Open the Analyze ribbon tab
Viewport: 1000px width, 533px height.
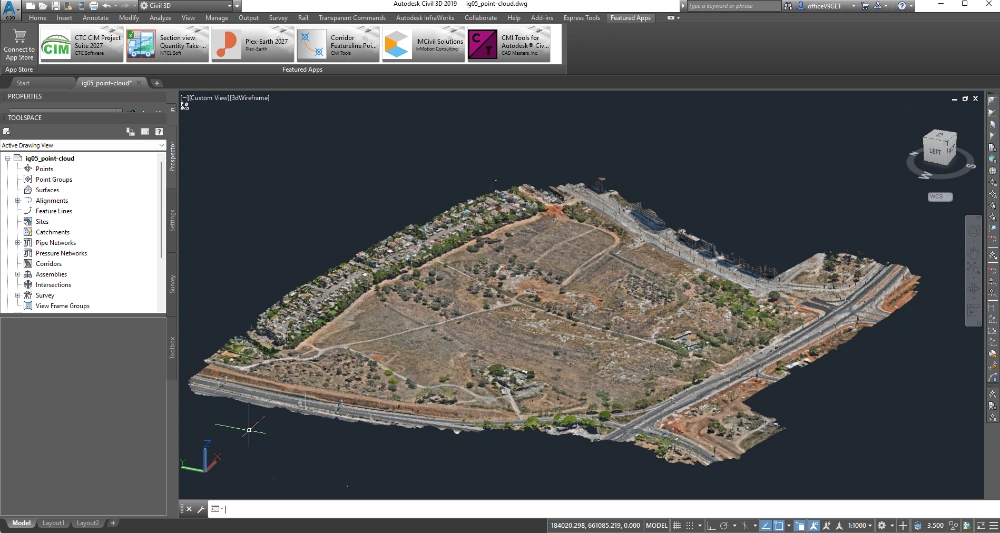point(160,18)
